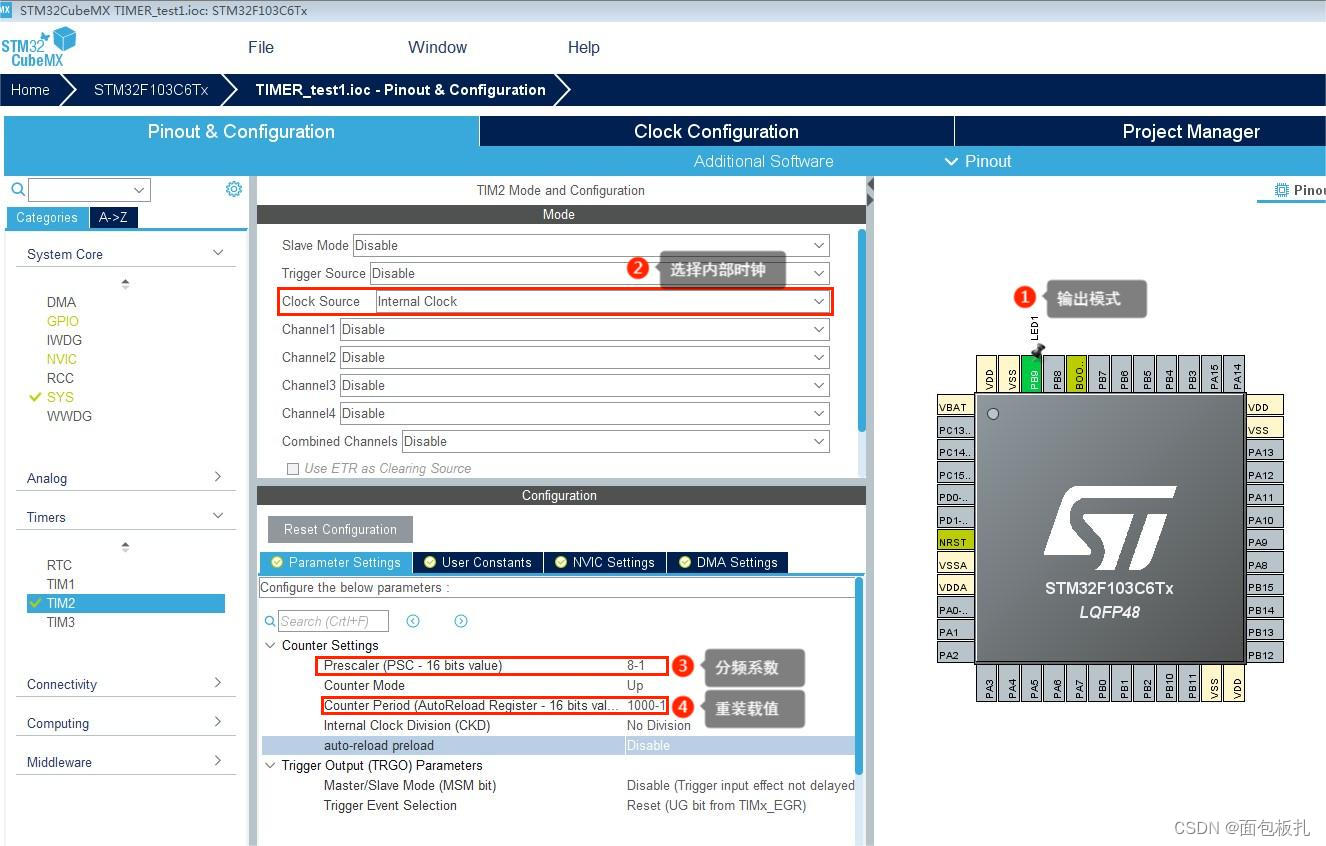The image size is (1326, 846).
Task: Click the VBAT pin on the chip
Action: coord(955,407)
